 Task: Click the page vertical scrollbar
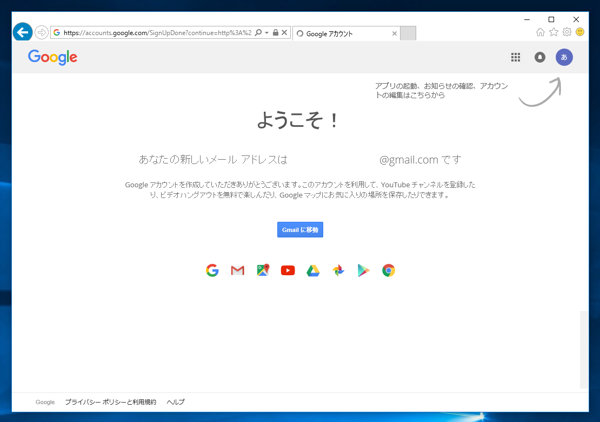point(584,349)
